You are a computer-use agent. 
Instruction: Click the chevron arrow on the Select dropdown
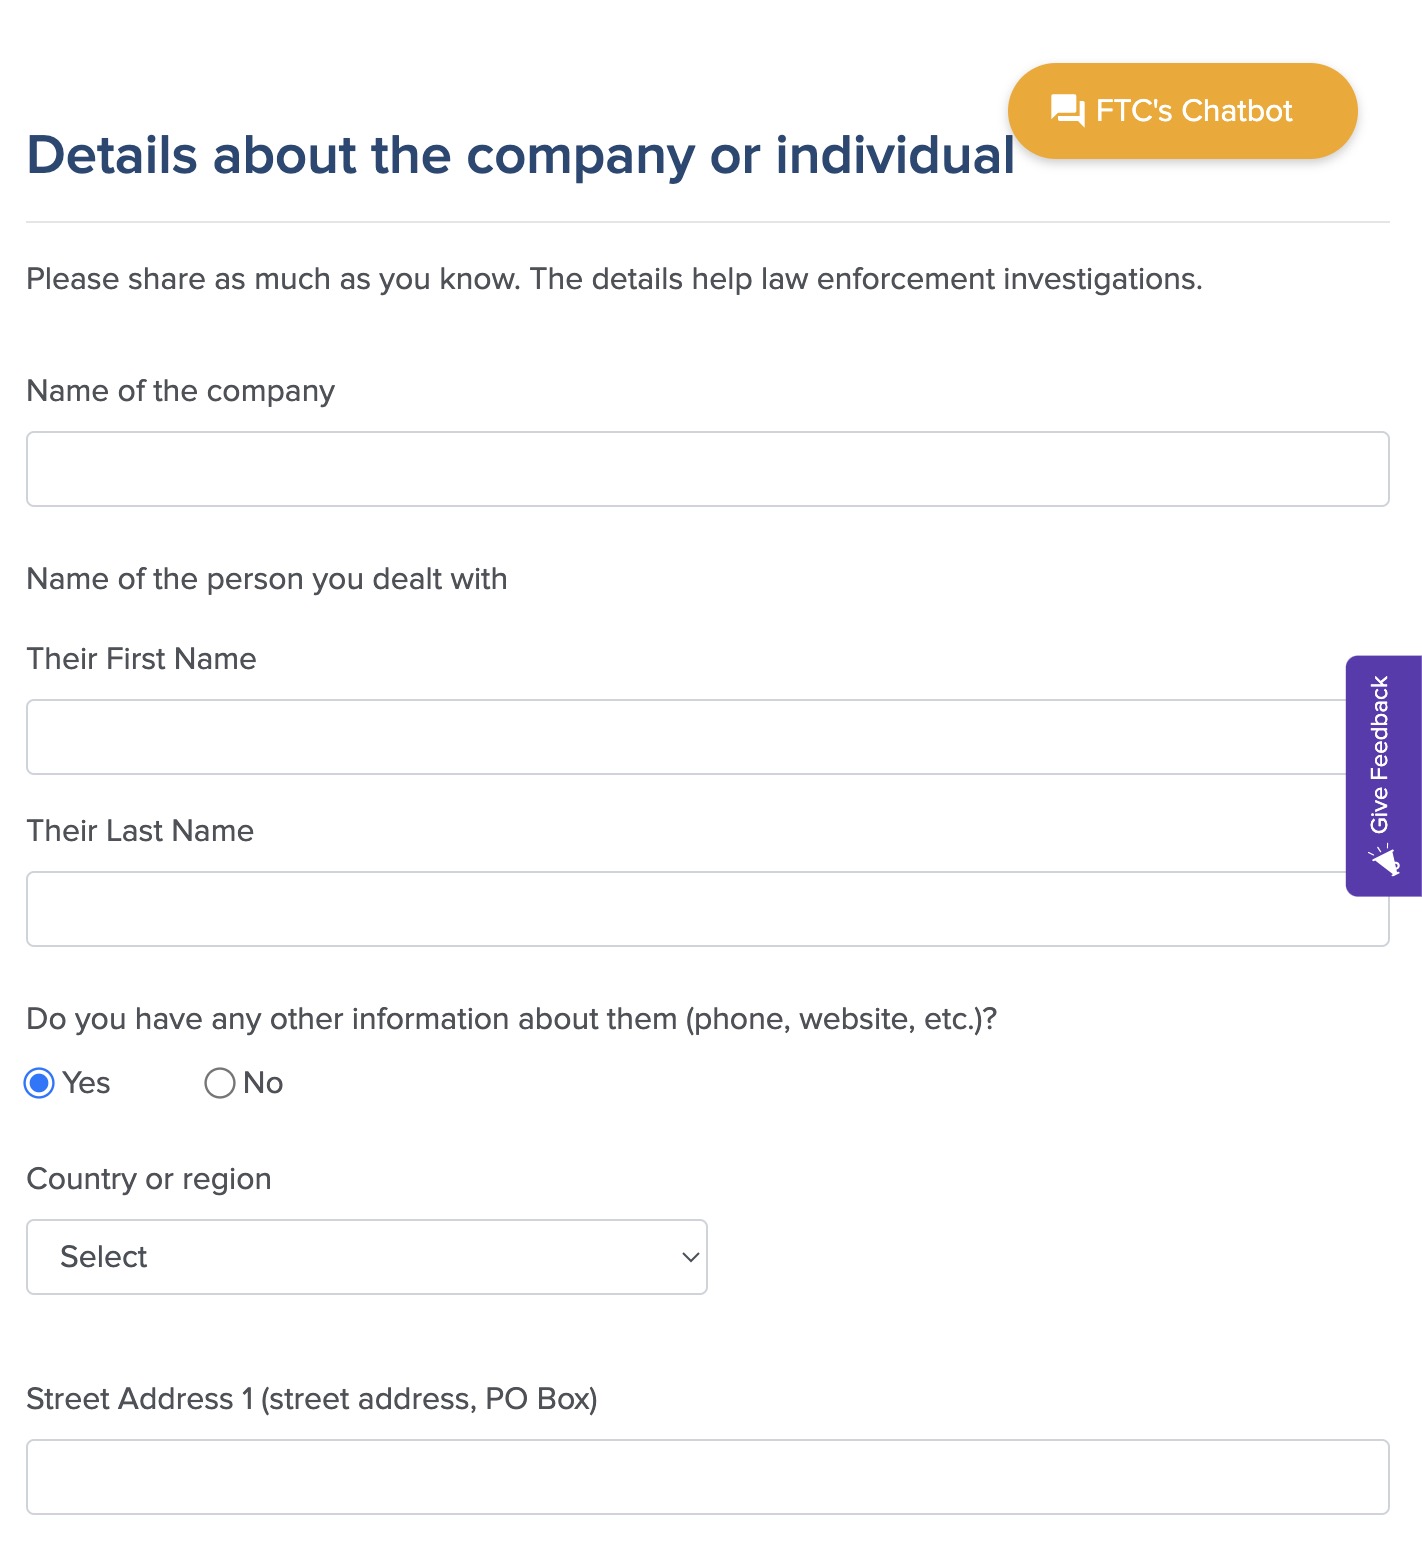coord(690,1257)
